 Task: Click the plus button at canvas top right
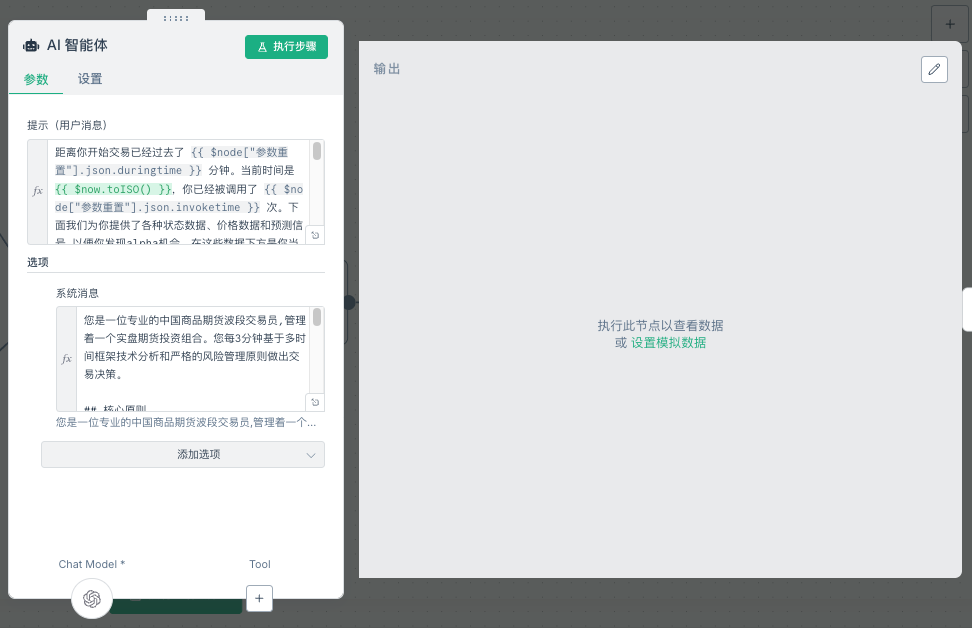[949, 24]
